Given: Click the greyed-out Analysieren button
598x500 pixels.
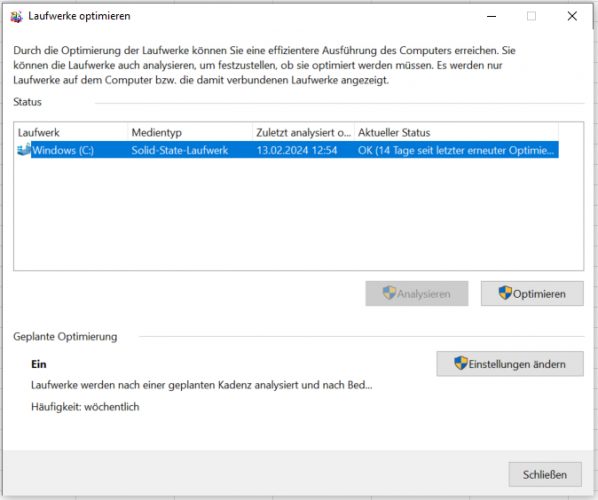Looking at the screenshot, I should click(x=416, y=293).
